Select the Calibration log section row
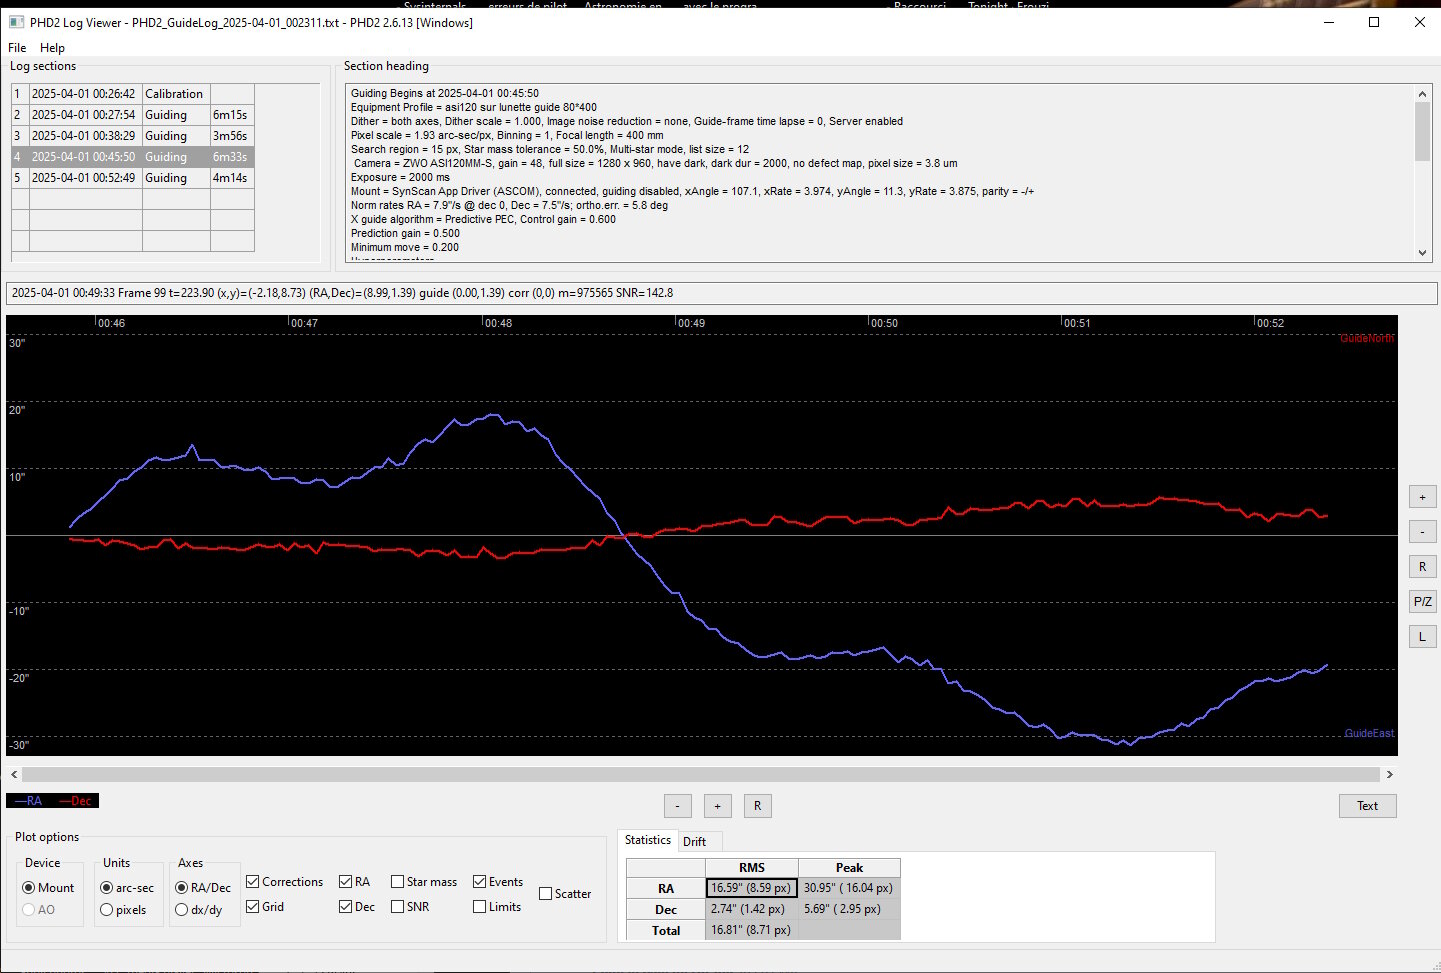Screen dimensions: 1441x973 pyautogui.click(x=133, y=94)
